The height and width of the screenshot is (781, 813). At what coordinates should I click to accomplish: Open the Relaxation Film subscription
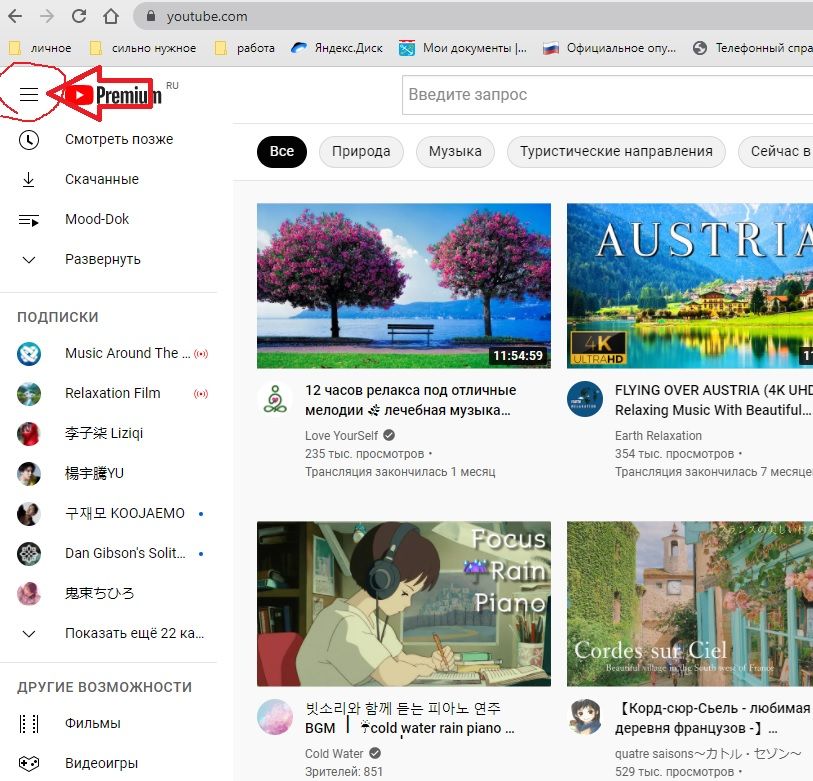112,393
